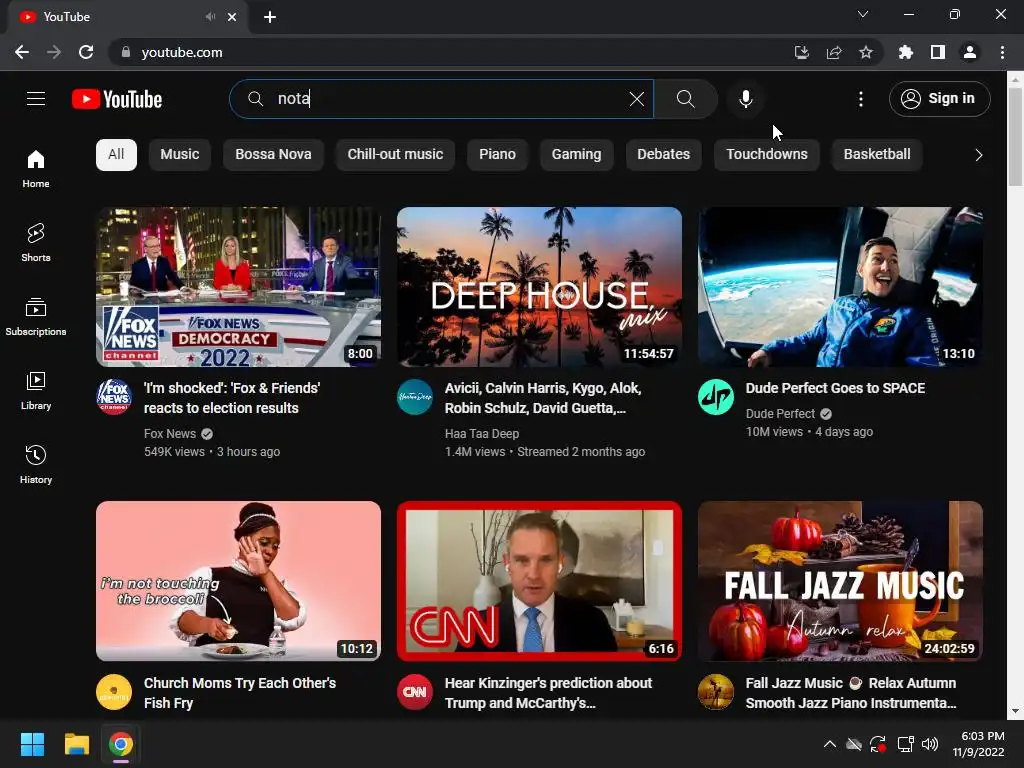Select the Basketball filter chip

(x=876, y=155)
